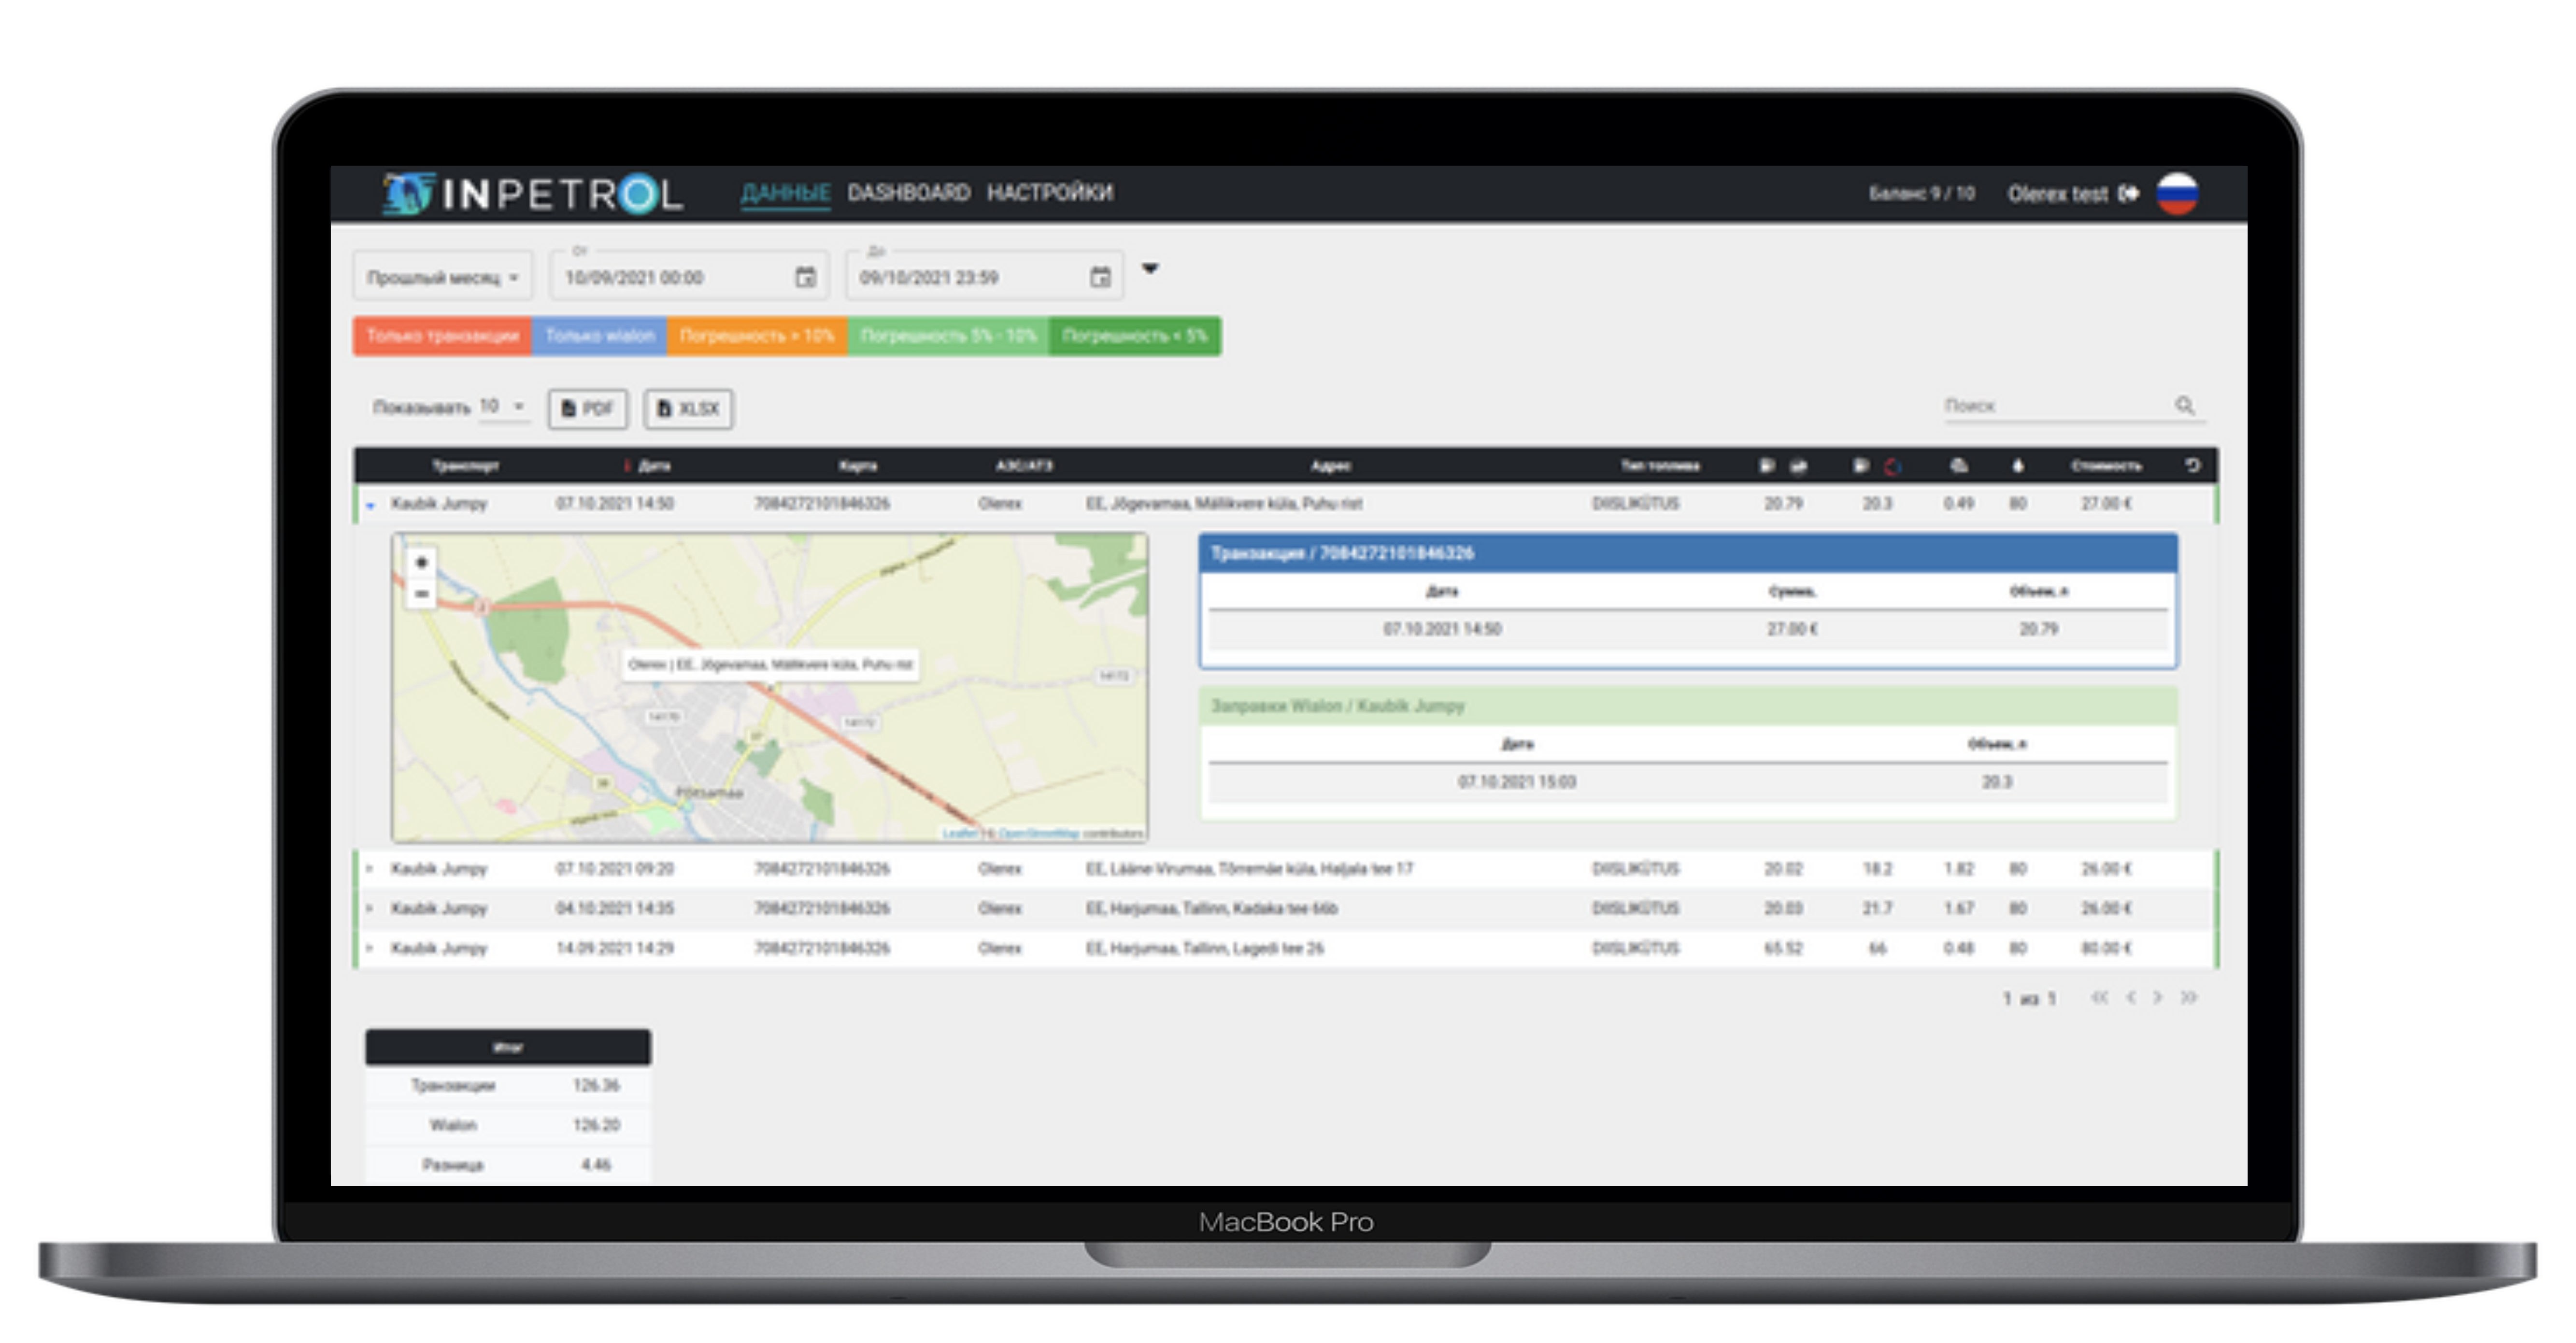Expand the extra filters arrow after date fields

click(1150, 269)
